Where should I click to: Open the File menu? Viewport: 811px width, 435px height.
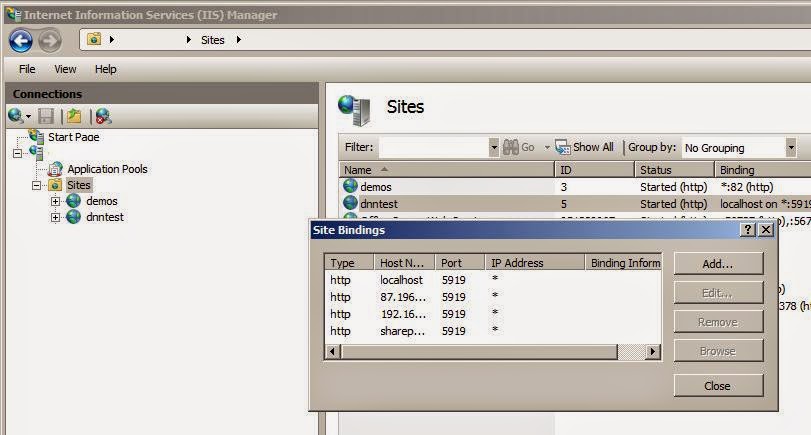[27, 69]
